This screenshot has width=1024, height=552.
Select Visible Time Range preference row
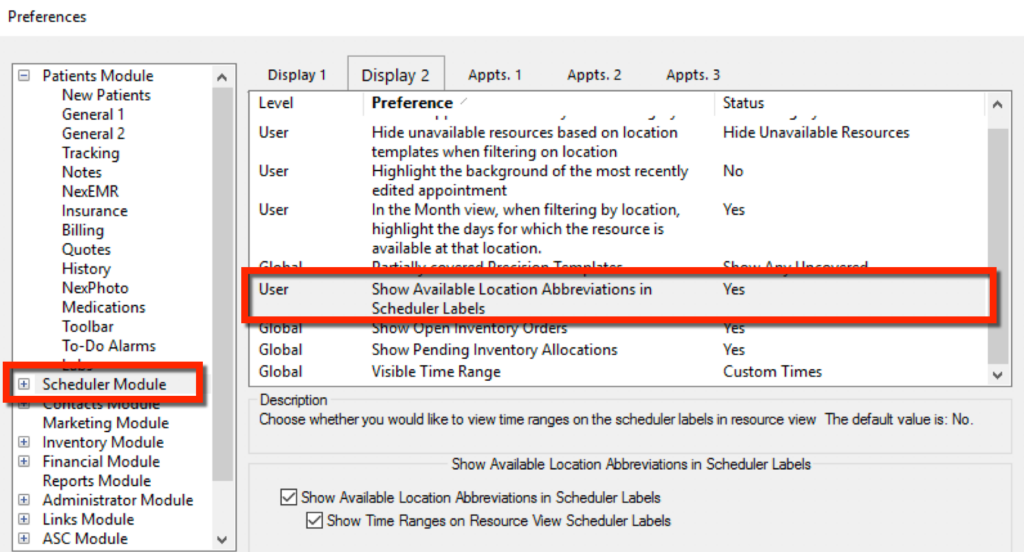coord(618,371)
